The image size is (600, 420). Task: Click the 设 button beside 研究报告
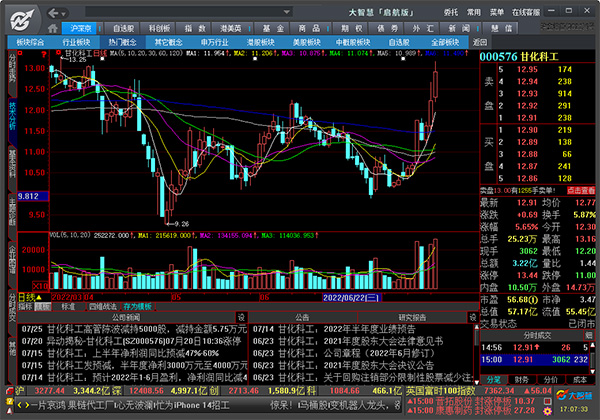tap(473, 317)
